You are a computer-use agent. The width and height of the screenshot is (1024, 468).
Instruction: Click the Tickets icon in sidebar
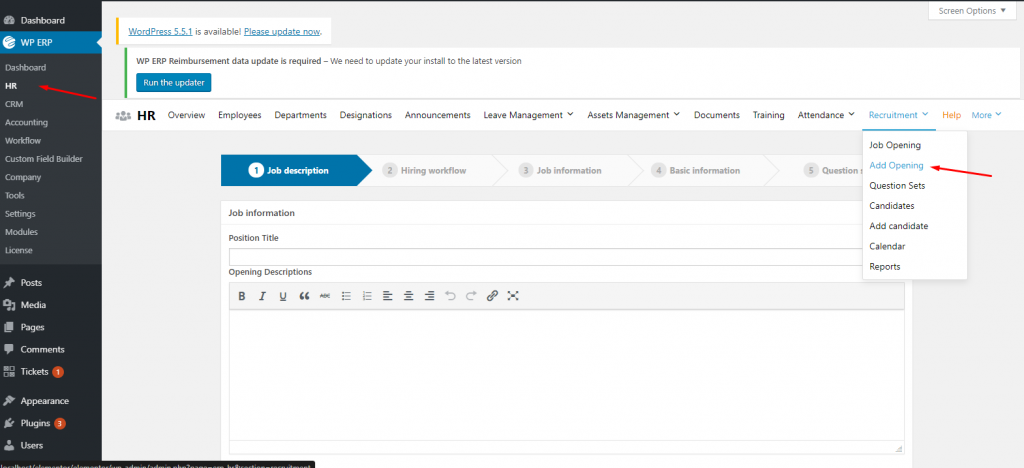(9, 371)
